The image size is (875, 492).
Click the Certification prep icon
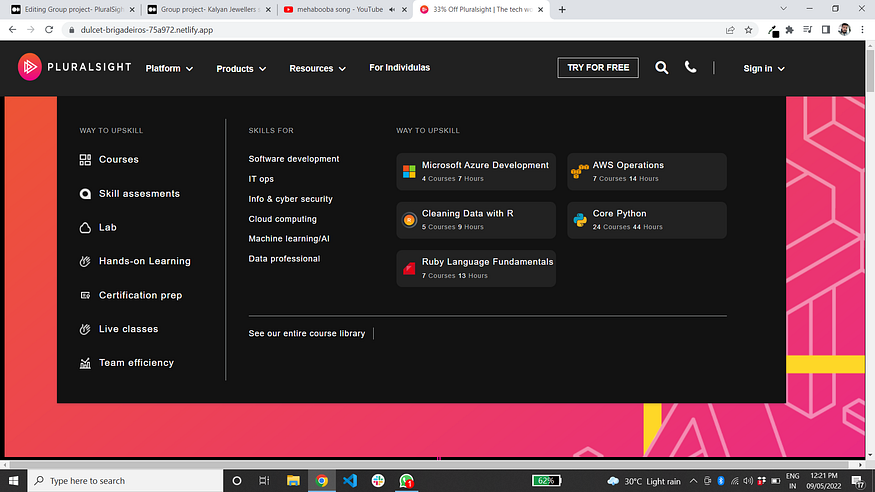point(85,295)
